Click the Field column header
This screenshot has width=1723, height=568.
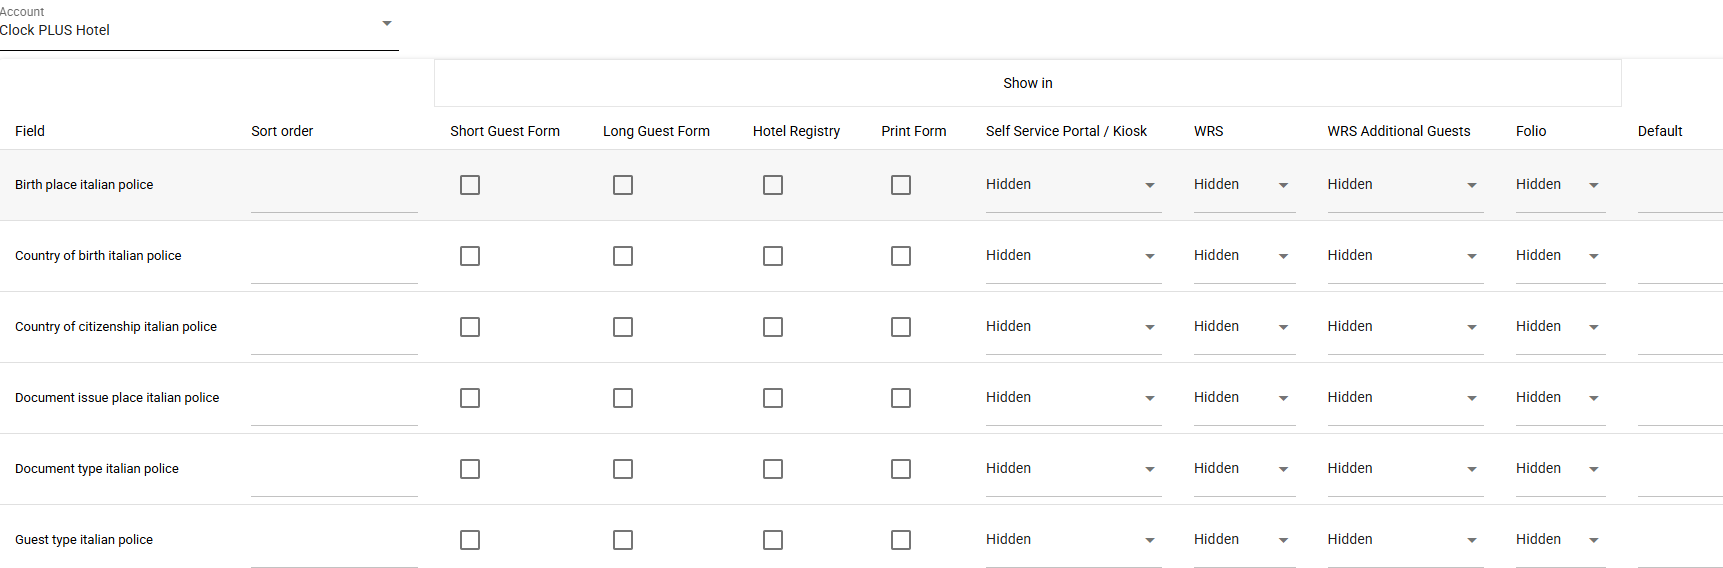[x=30, y=131]
